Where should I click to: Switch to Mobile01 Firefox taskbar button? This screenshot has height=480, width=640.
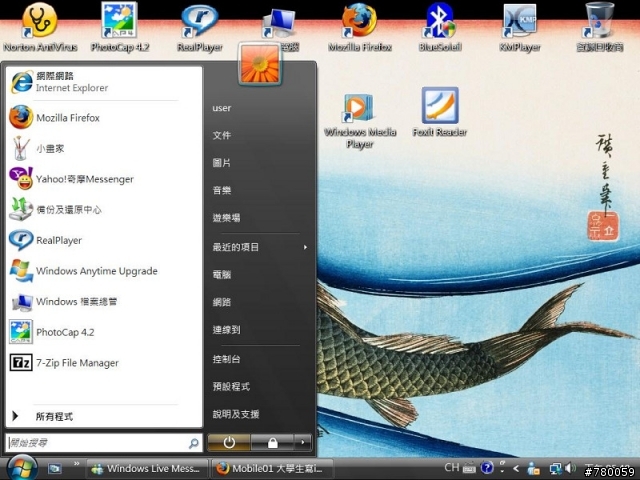(272, 469)
